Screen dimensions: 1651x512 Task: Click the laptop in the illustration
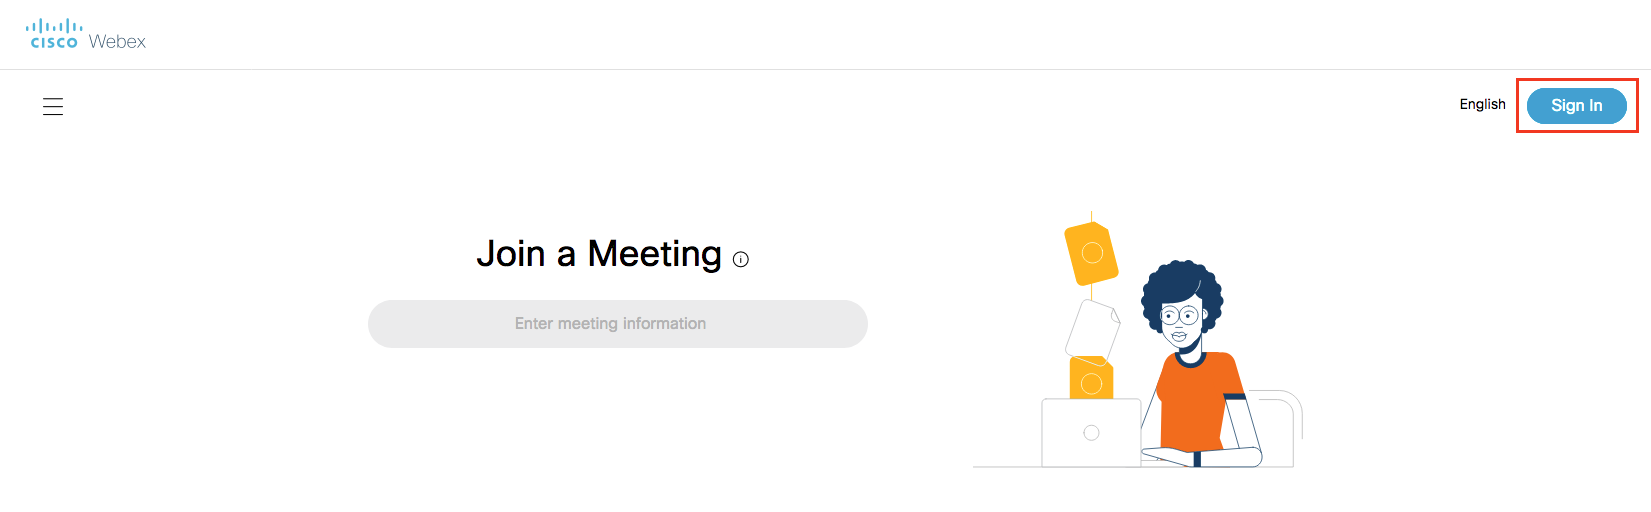[1091, 433]
